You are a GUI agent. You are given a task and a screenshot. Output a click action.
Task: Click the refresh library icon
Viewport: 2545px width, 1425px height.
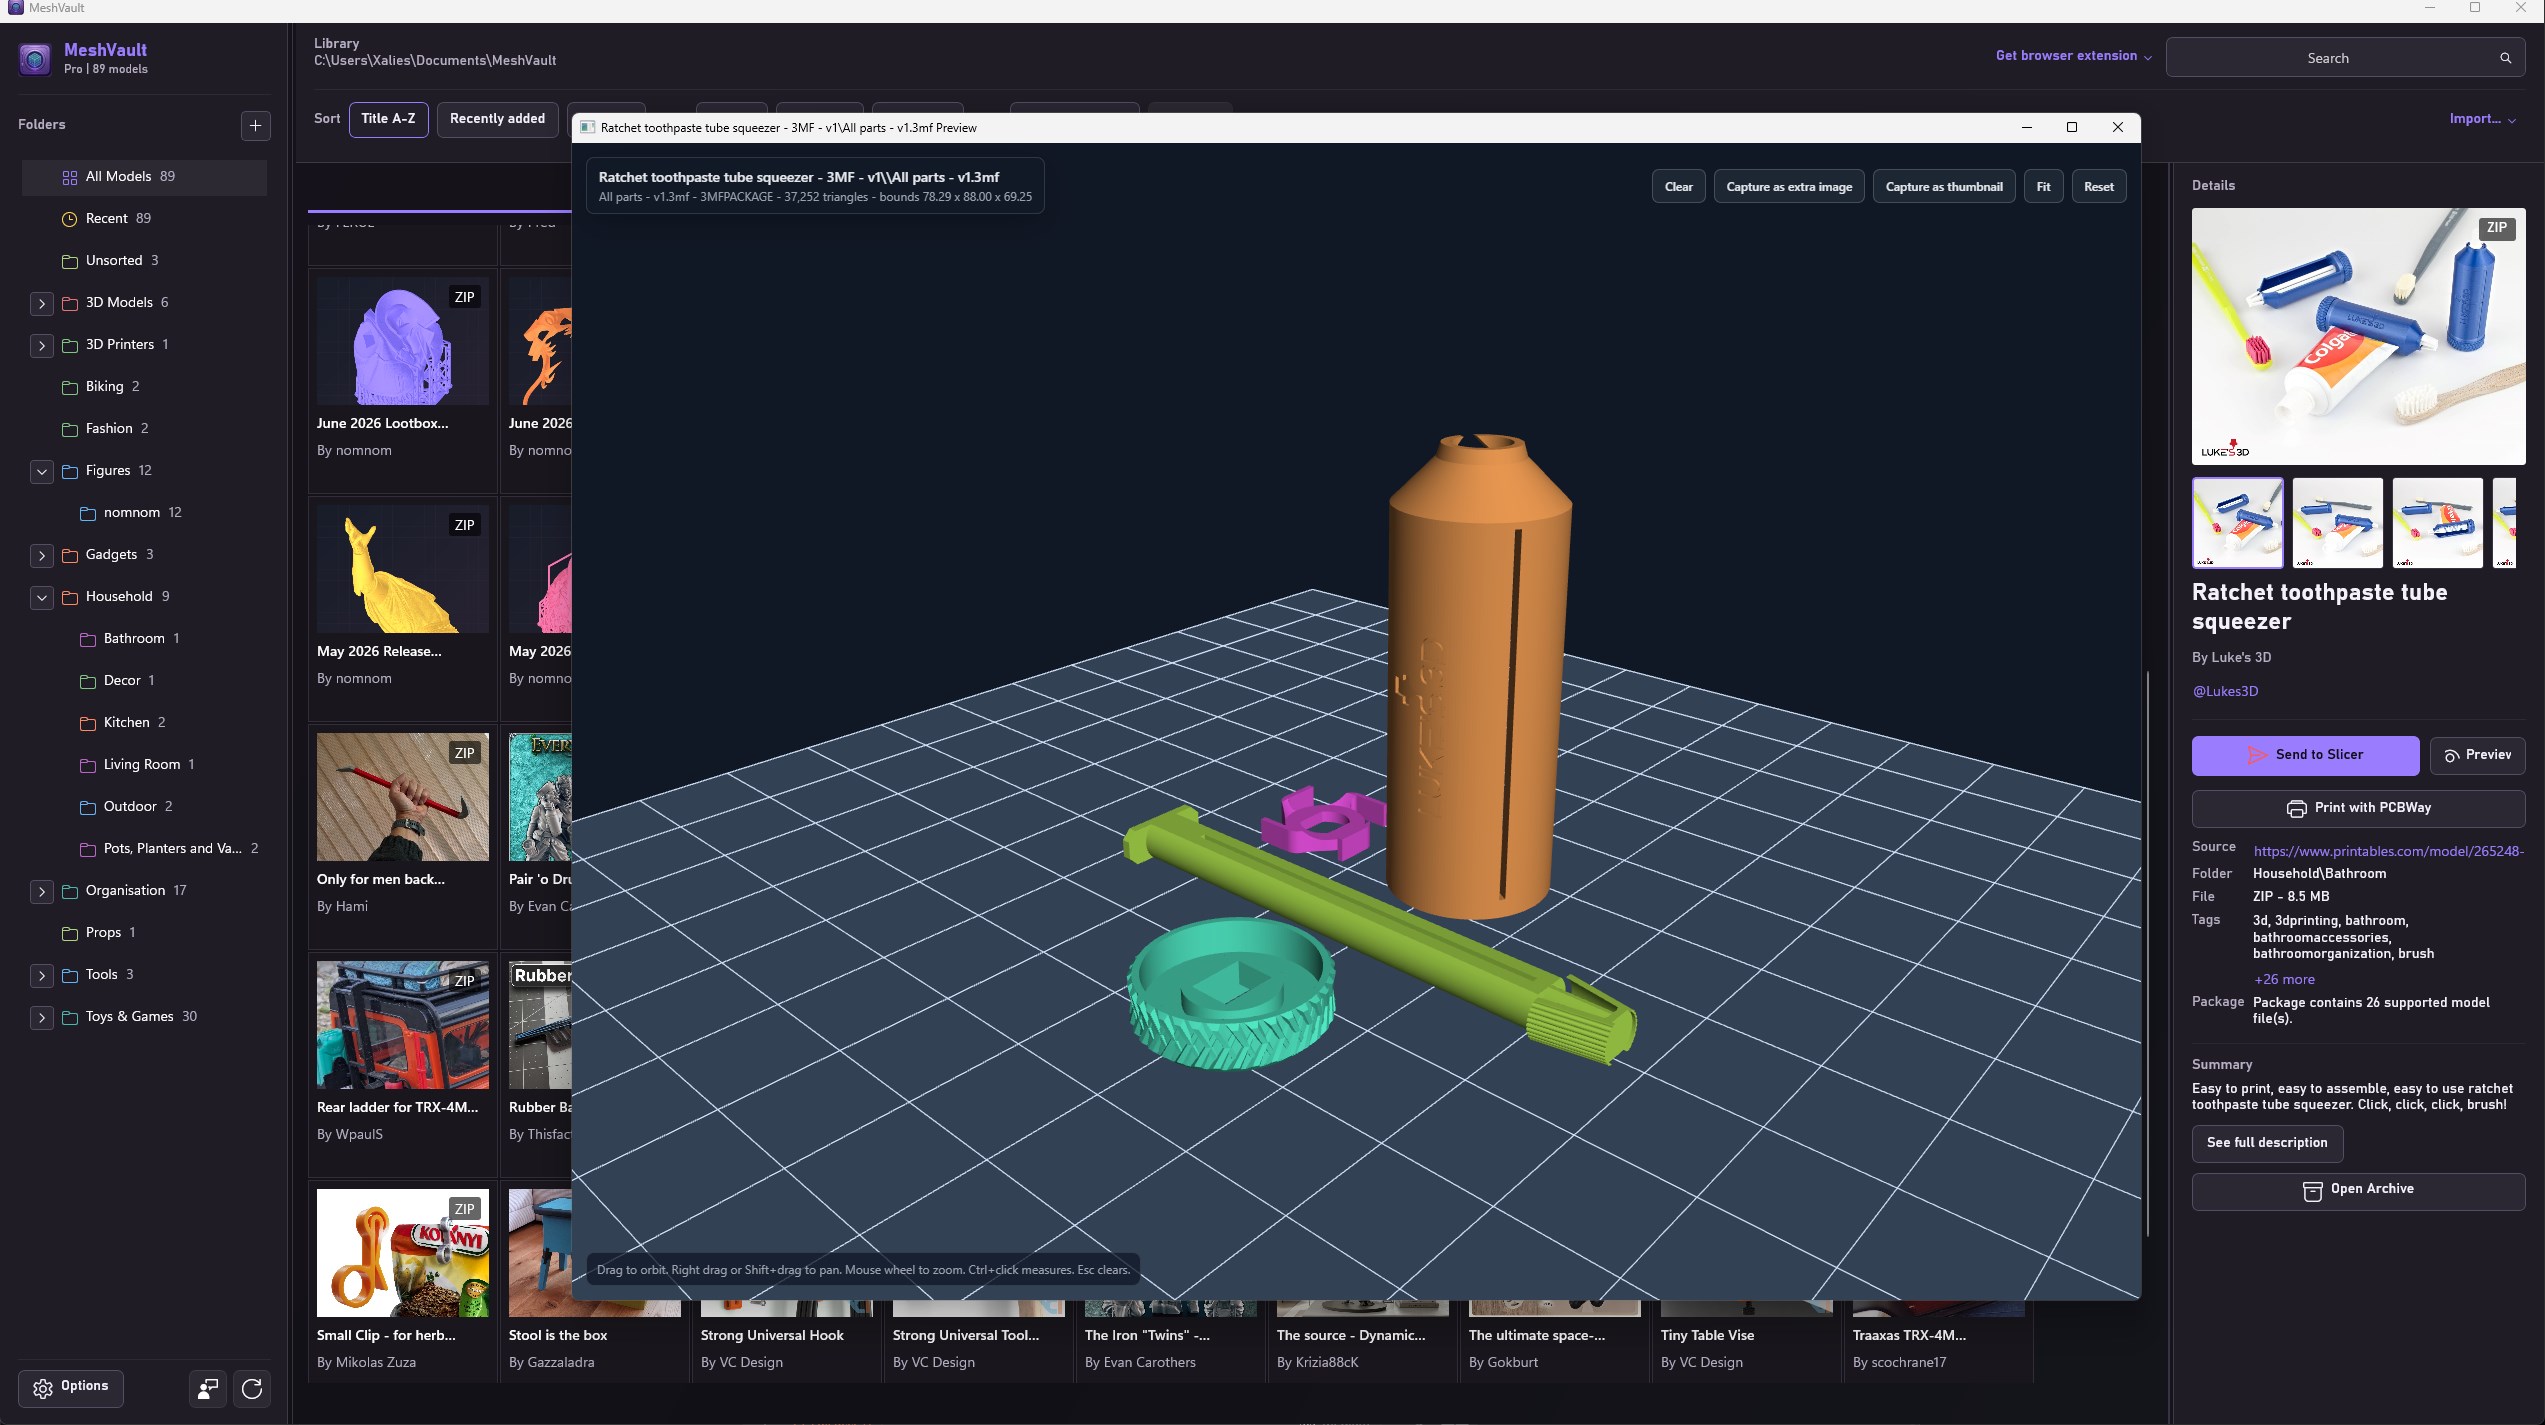pyautogui.click(x=252, y=1388)
